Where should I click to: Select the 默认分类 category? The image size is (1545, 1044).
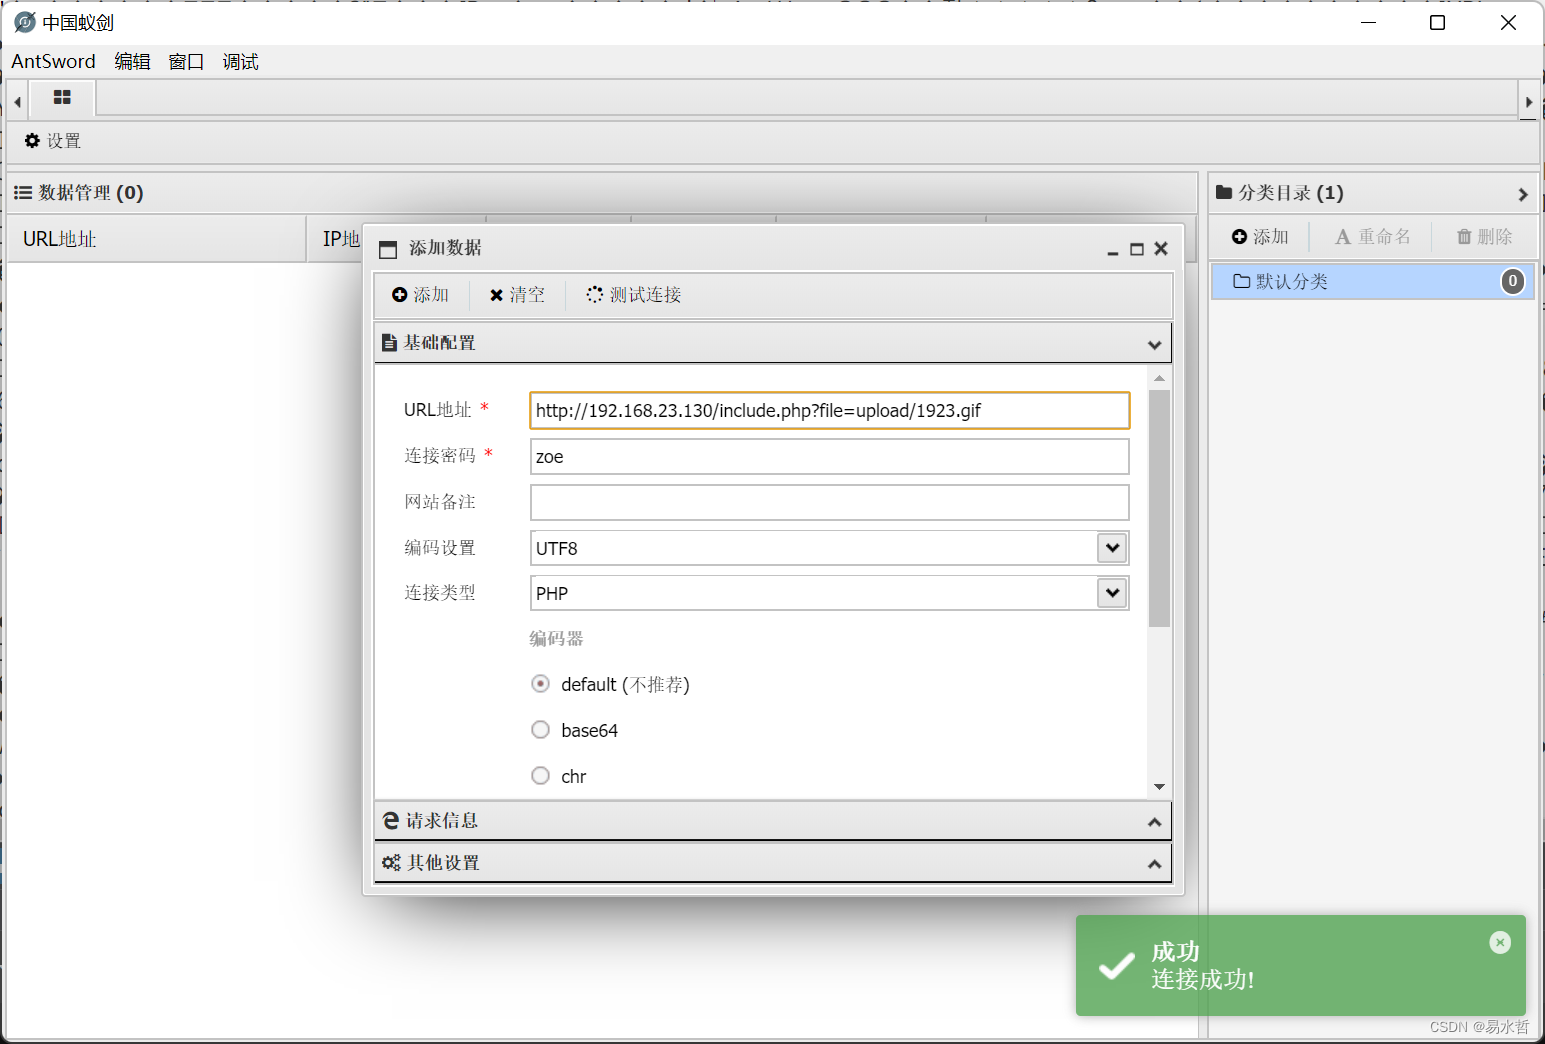pos(1373,282)
